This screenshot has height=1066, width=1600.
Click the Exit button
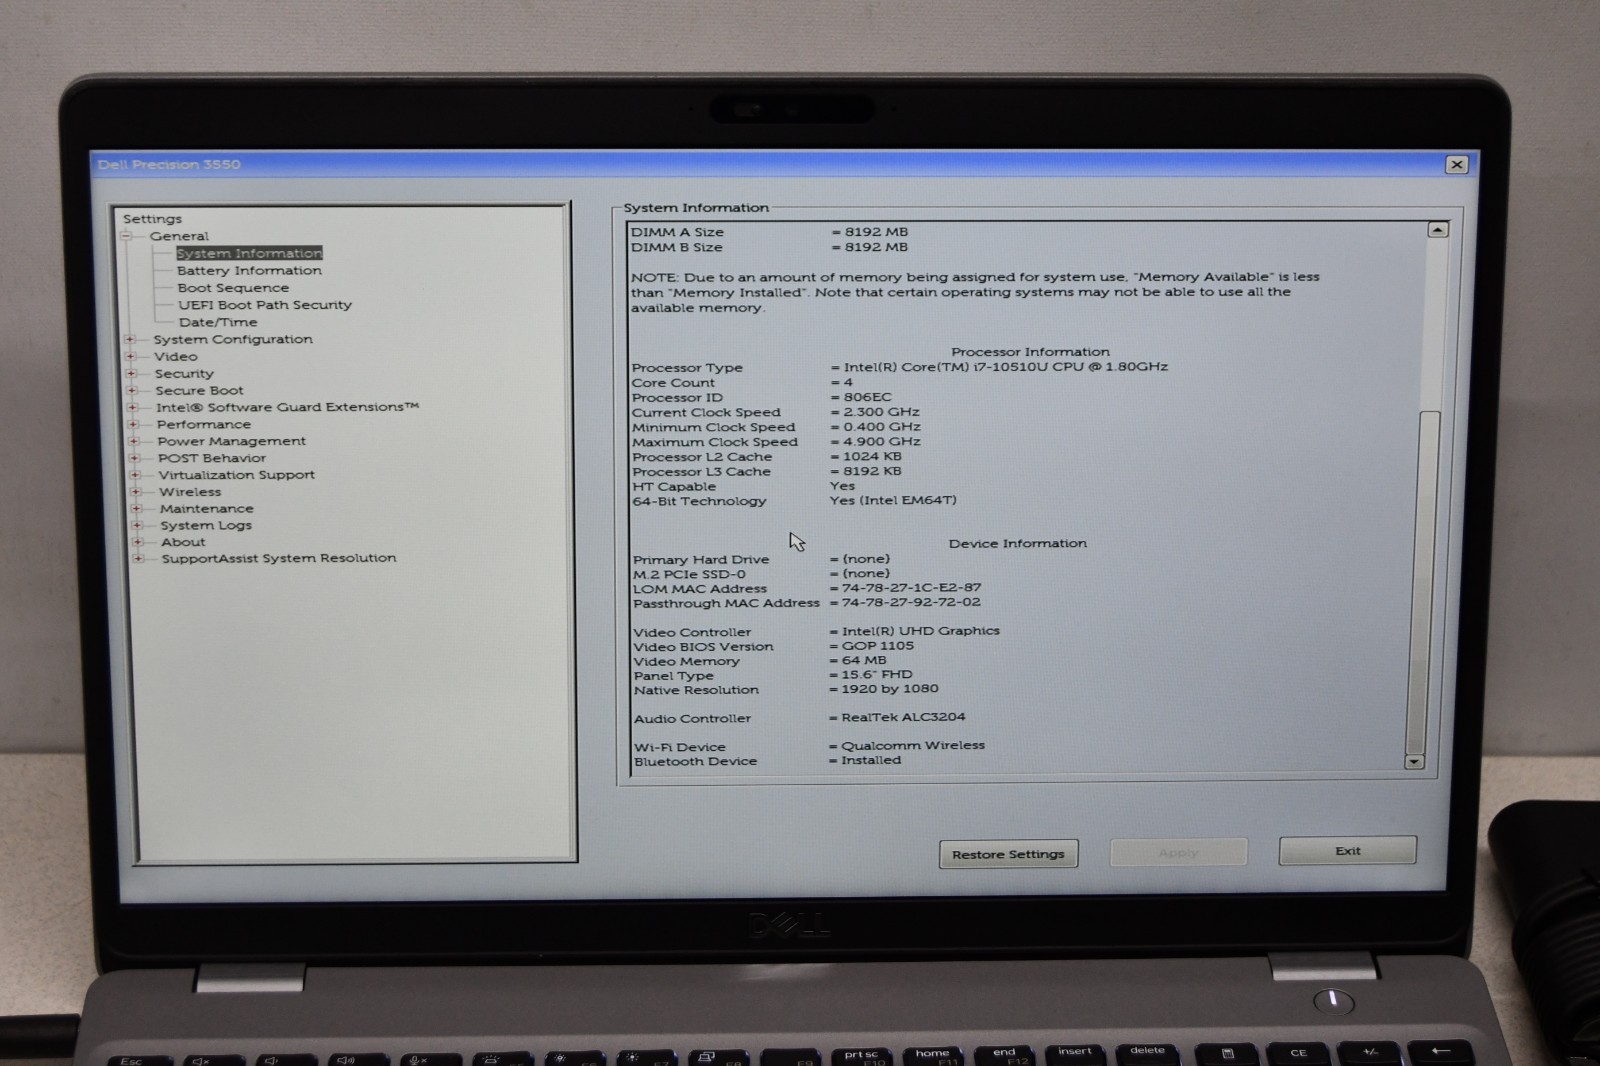click(1347, 851)
